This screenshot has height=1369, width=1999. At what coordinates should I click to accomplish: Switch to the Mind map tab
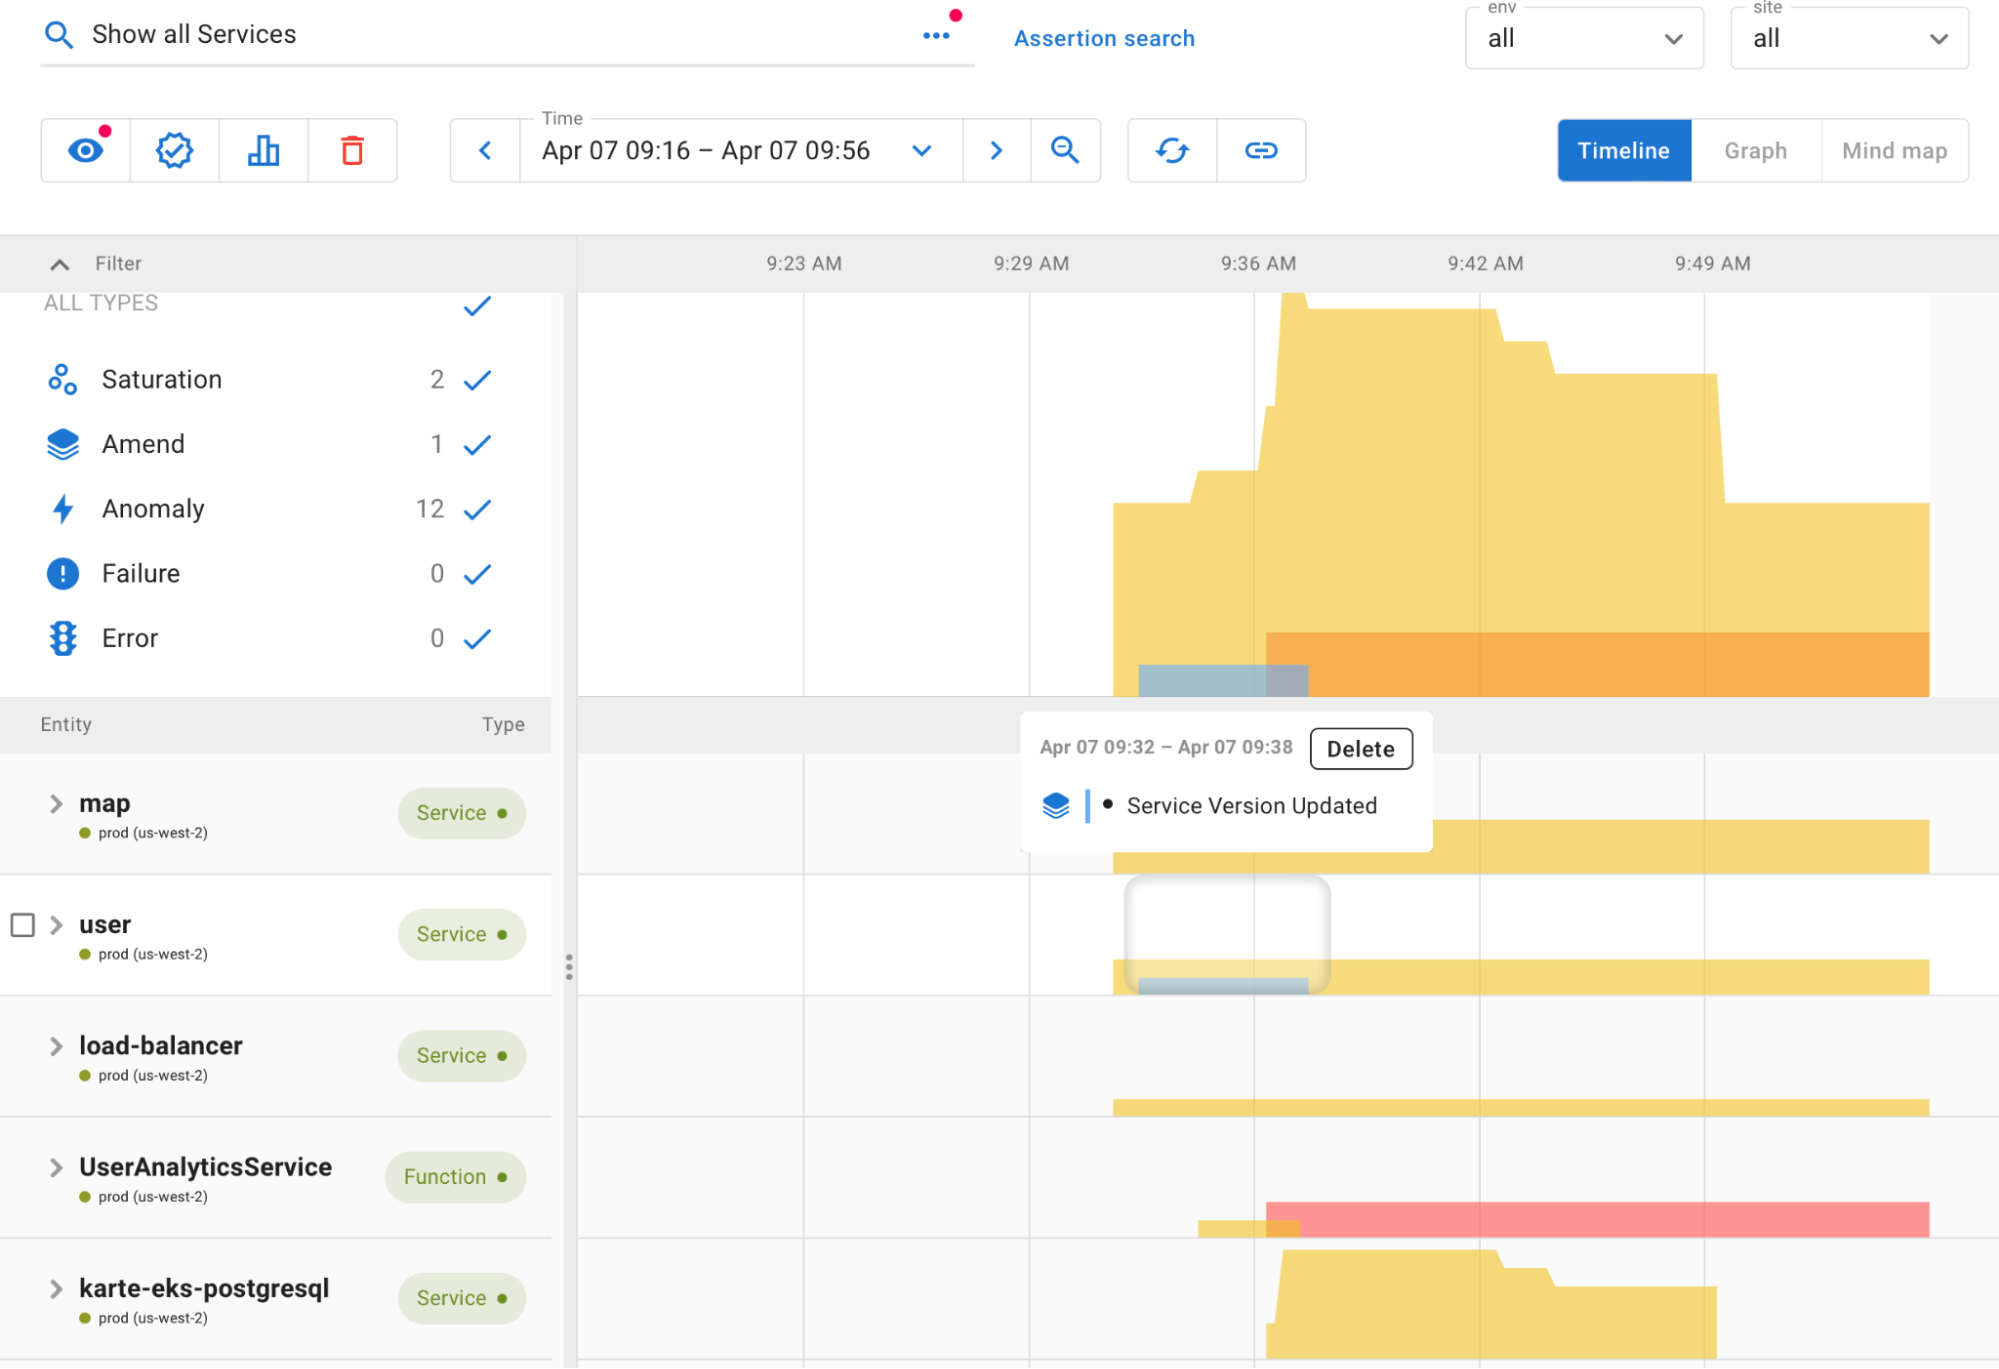1894,151
